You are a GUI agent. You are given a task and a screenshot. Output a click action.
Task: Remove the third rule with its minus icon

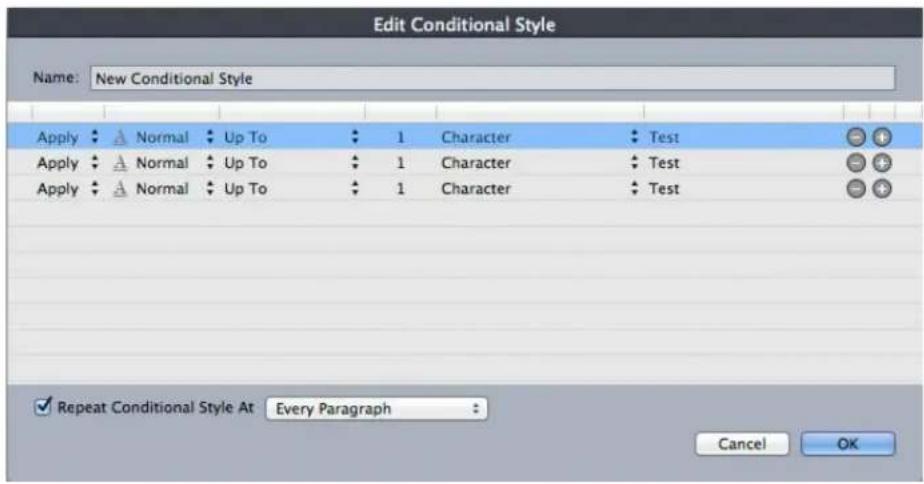(x=856, y=189)
